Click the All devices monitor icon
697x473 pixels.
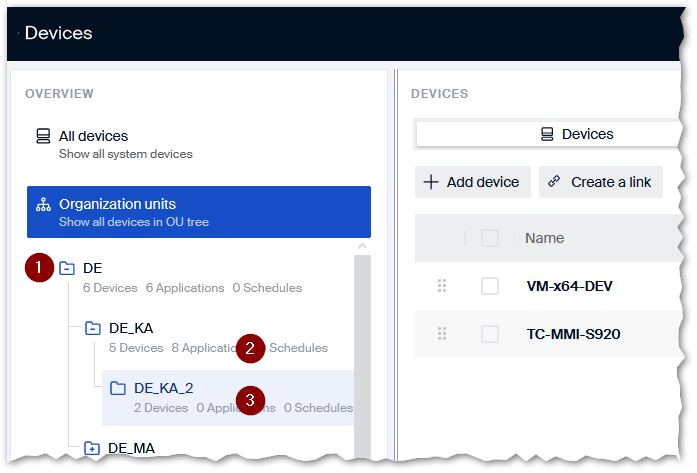(x=42, y=136)
